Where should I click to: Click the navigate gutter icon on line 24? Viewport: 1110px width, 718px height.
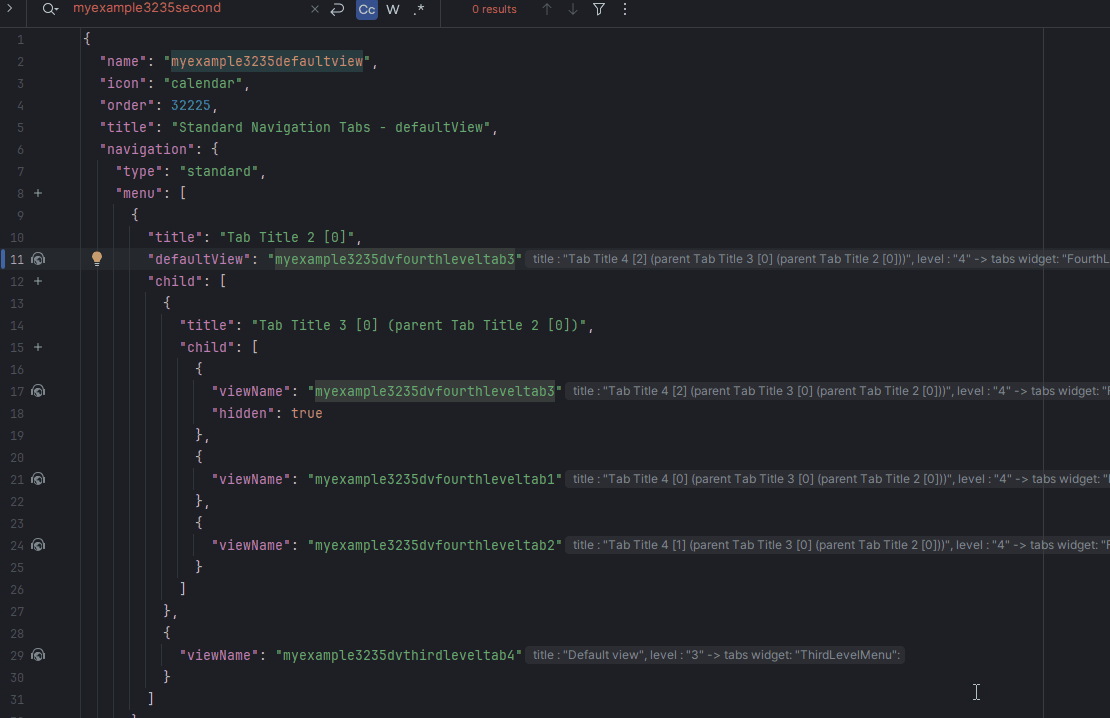39,545
